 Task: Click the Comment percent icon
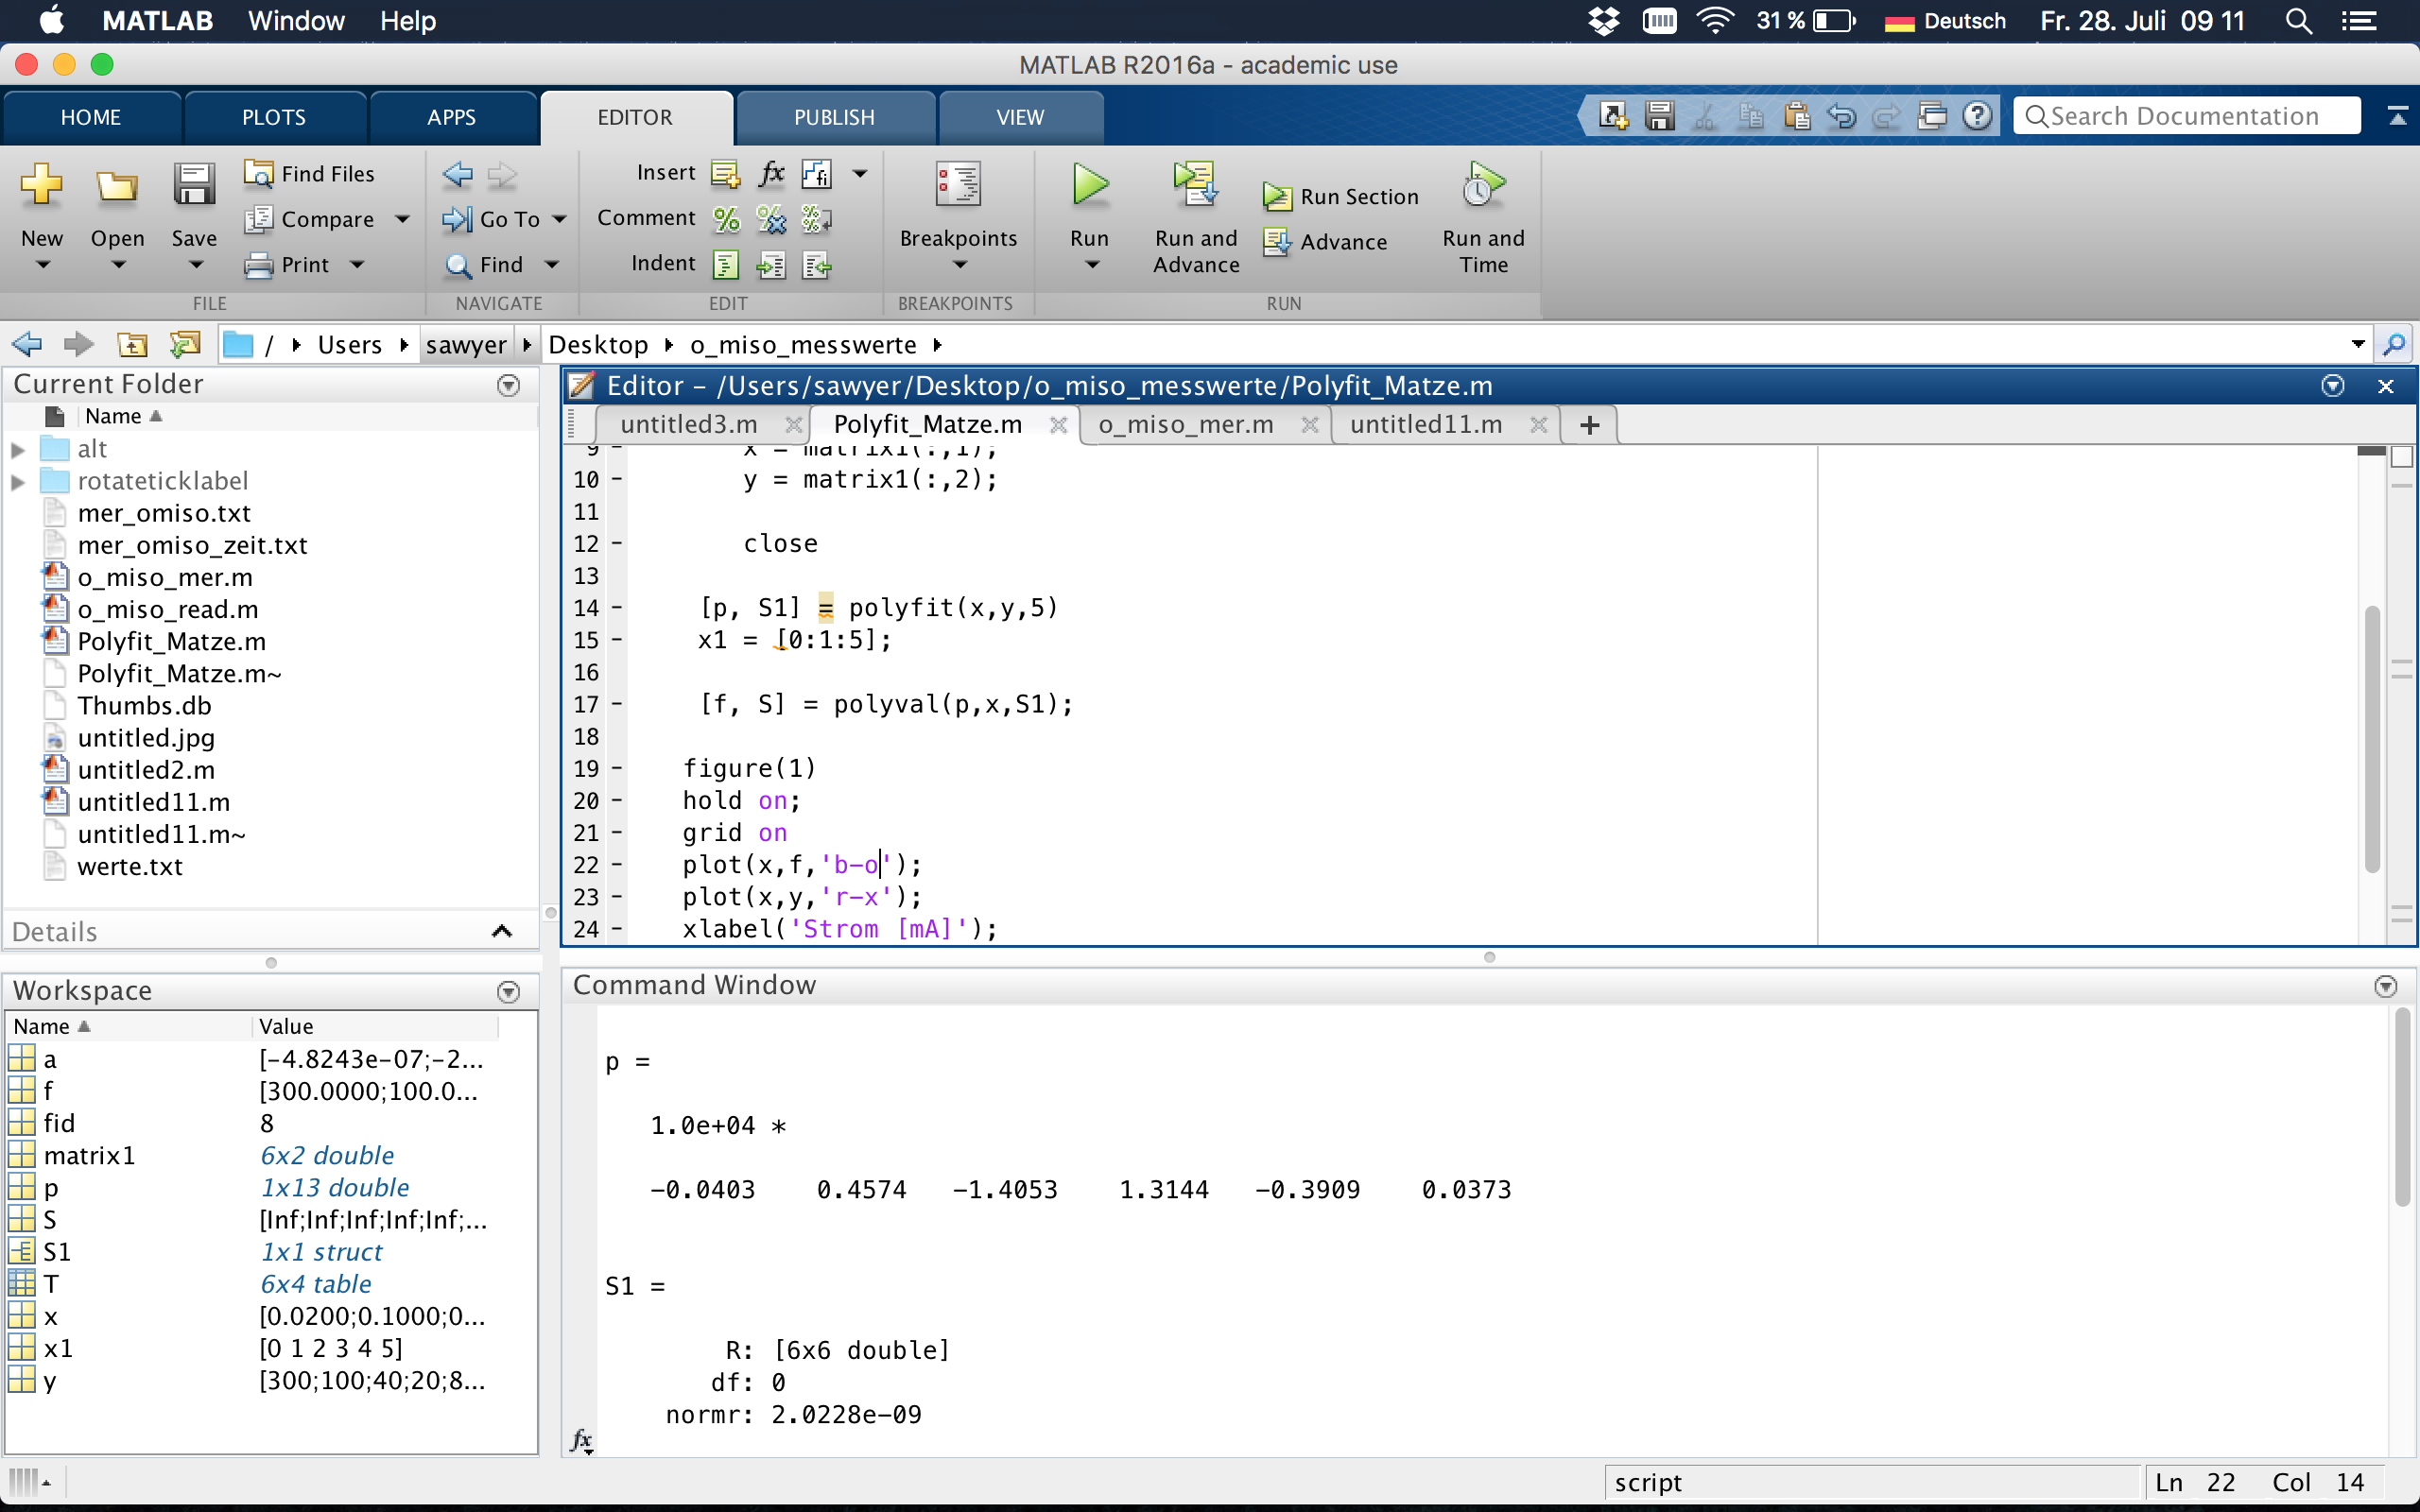pyautogui.click(x=725, y=219)
